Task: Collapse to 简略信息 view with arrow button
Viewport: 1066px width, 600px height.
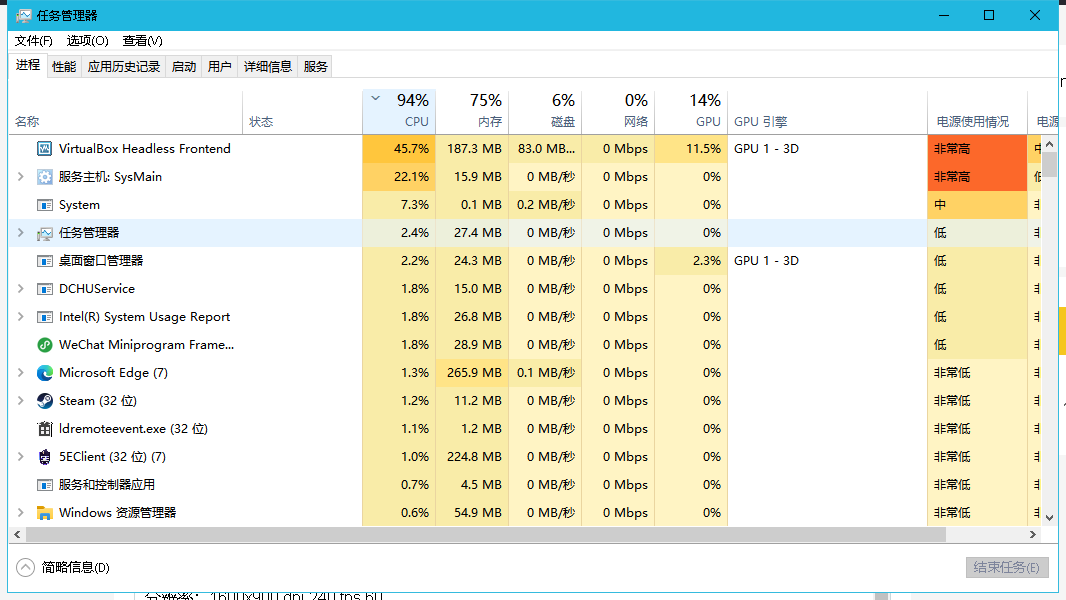Action: (x=26, y=567)
